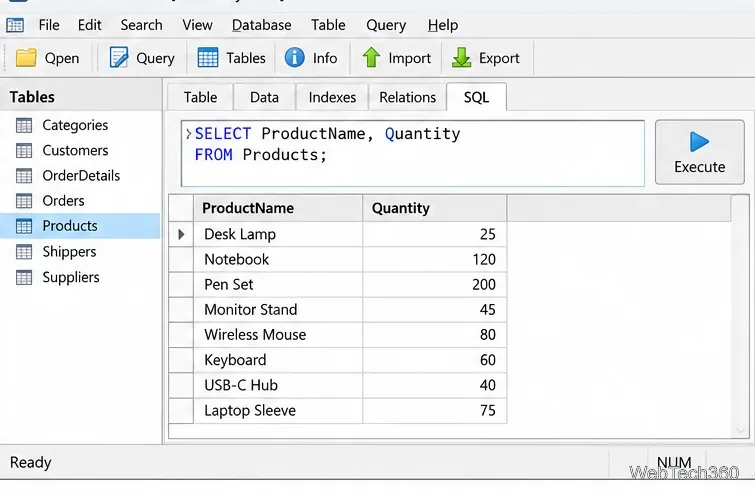Click the quantity value 45

[x=487, y=310]
